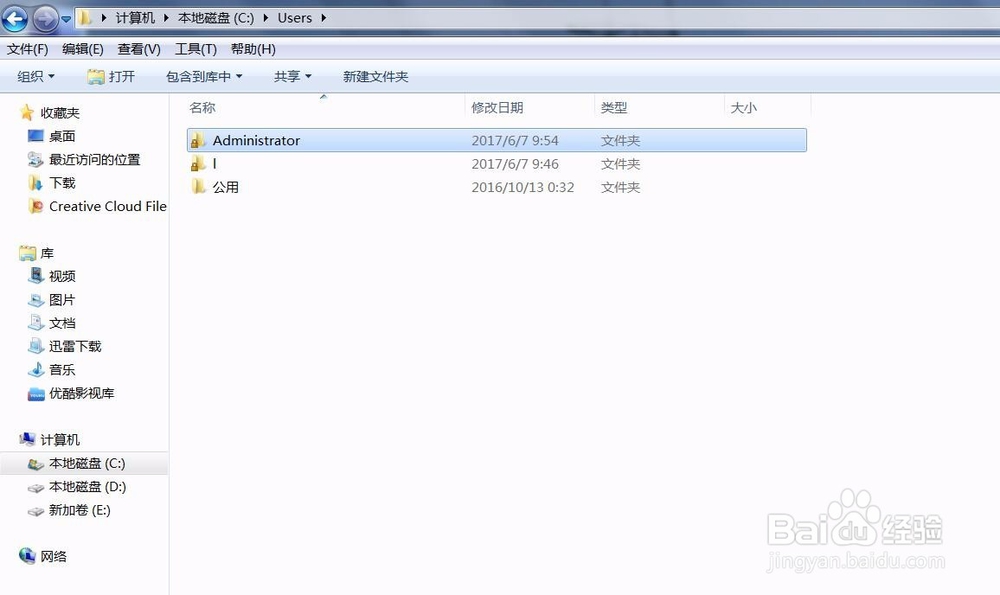This screenshot has height=595, width=1000.
Task: Open 桌面 in the favorites list
Action: (x=52, y=136)
